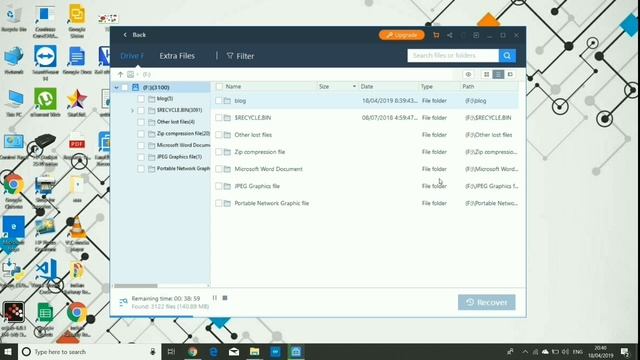Click the orange Upgrade button
The height and width of the screenshot is (360, 640).
[x=402, y=35]
